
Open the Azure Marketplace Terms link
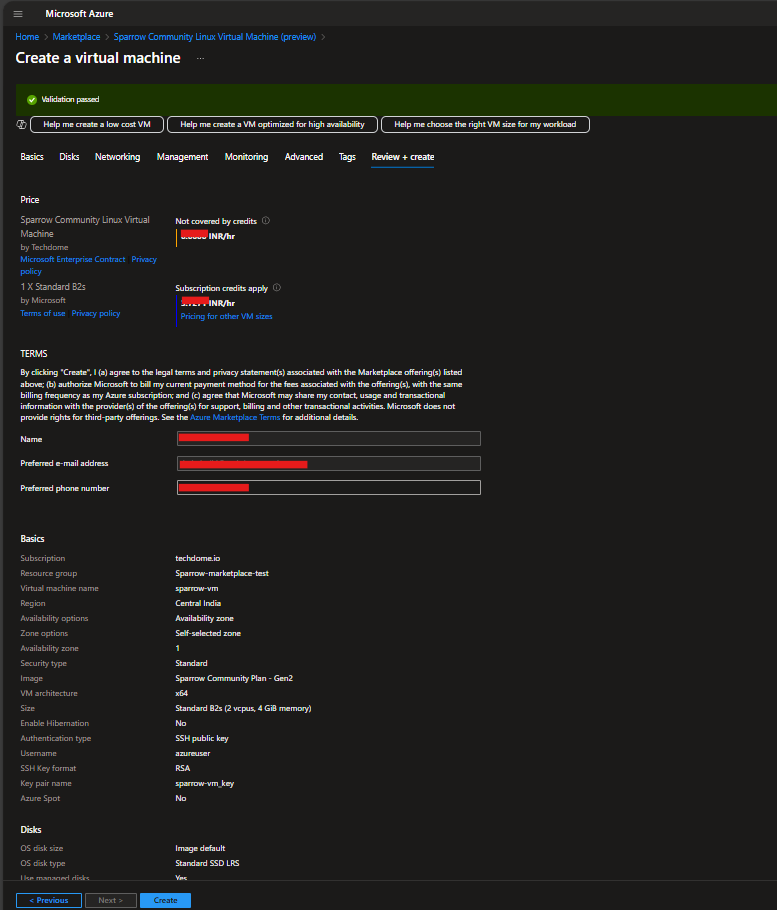pos(235,417)
